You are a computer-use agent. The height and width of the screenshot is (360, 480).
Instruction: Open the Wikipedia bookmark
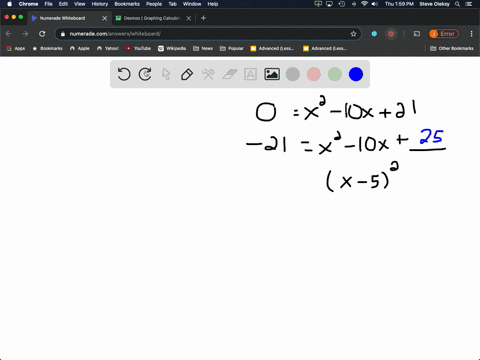pos(172,48)
